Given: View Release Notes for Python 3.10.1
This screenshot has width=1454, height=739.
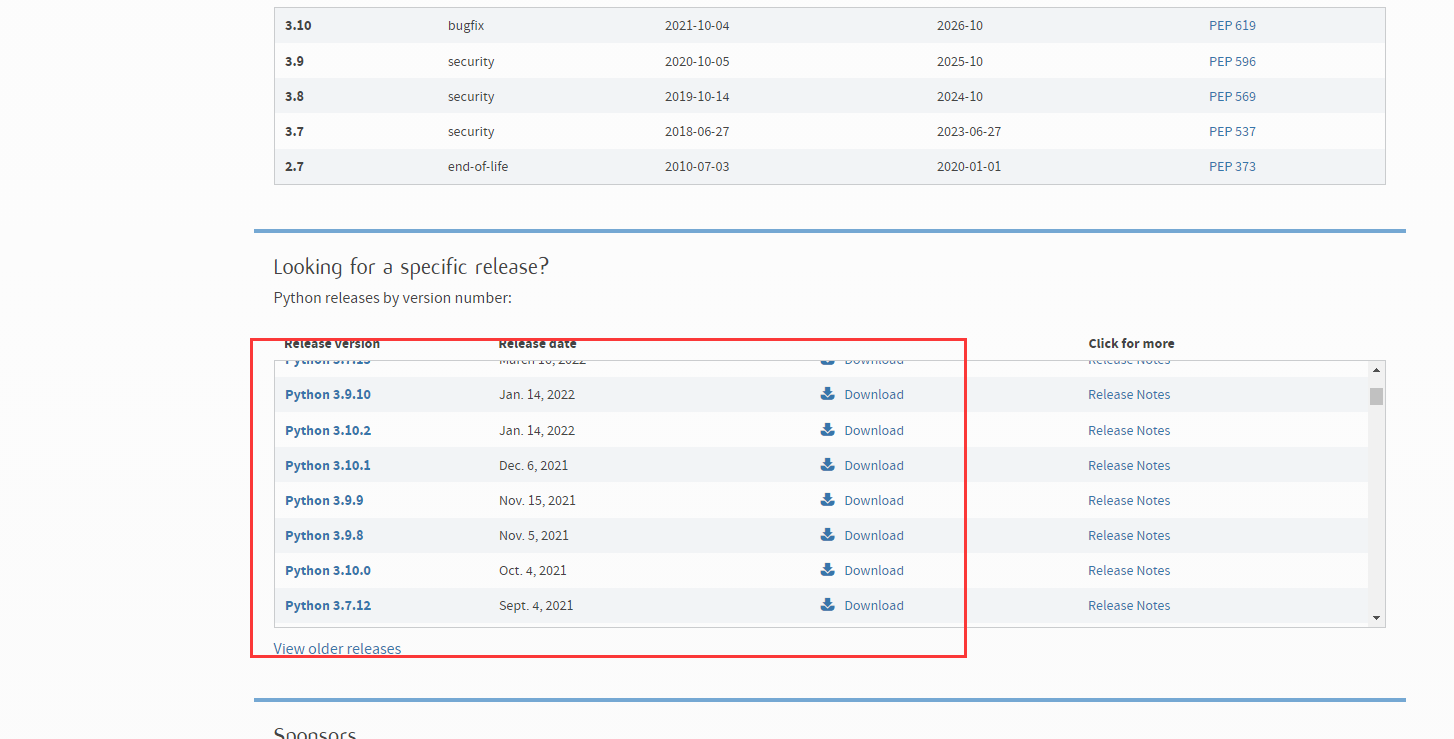Looking at the screenshot, I should [x=1129, y=466].
